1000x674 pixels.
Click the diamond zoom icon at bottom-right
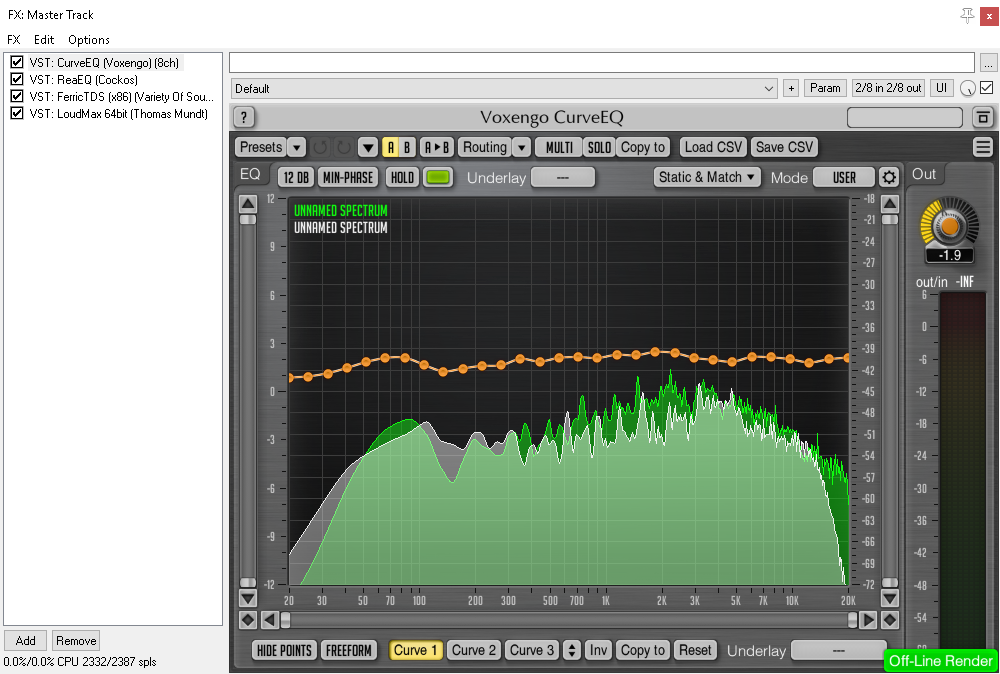(890, 620)
